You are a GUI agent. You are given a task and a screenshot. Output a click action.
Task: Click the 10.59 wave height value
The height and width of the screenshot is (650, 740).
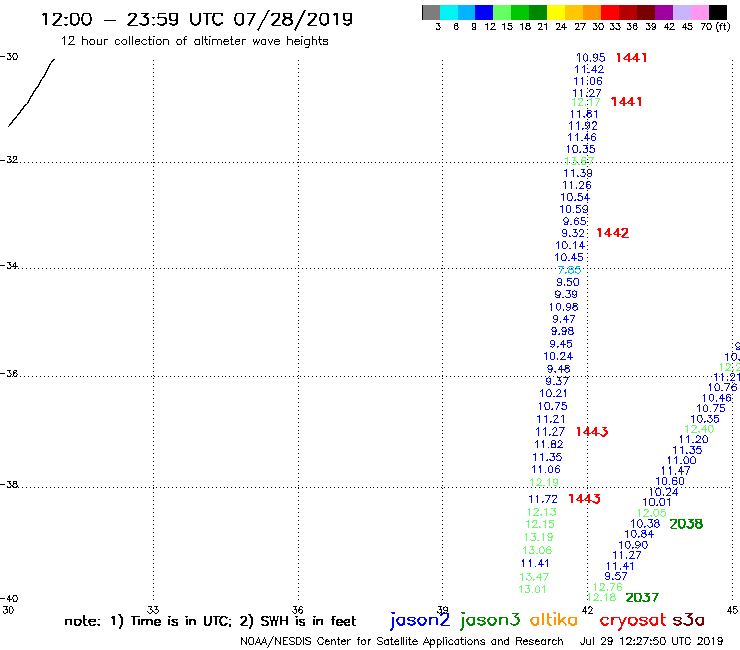574,209
